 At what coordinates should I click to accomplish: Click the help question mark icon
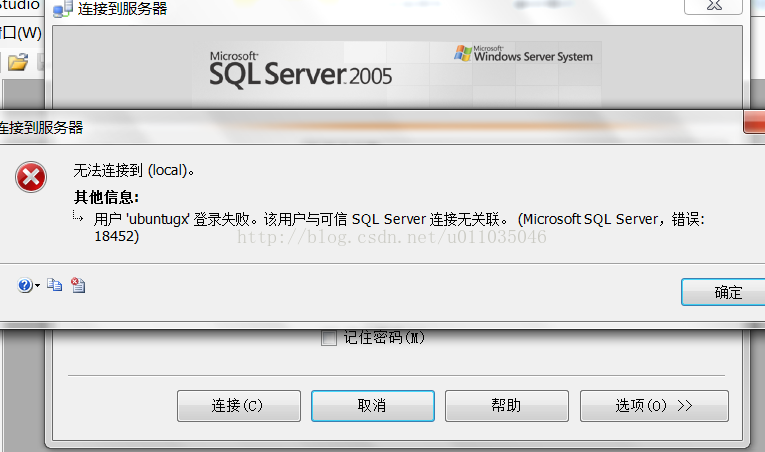pyautogui.click(x=25, y=285)
